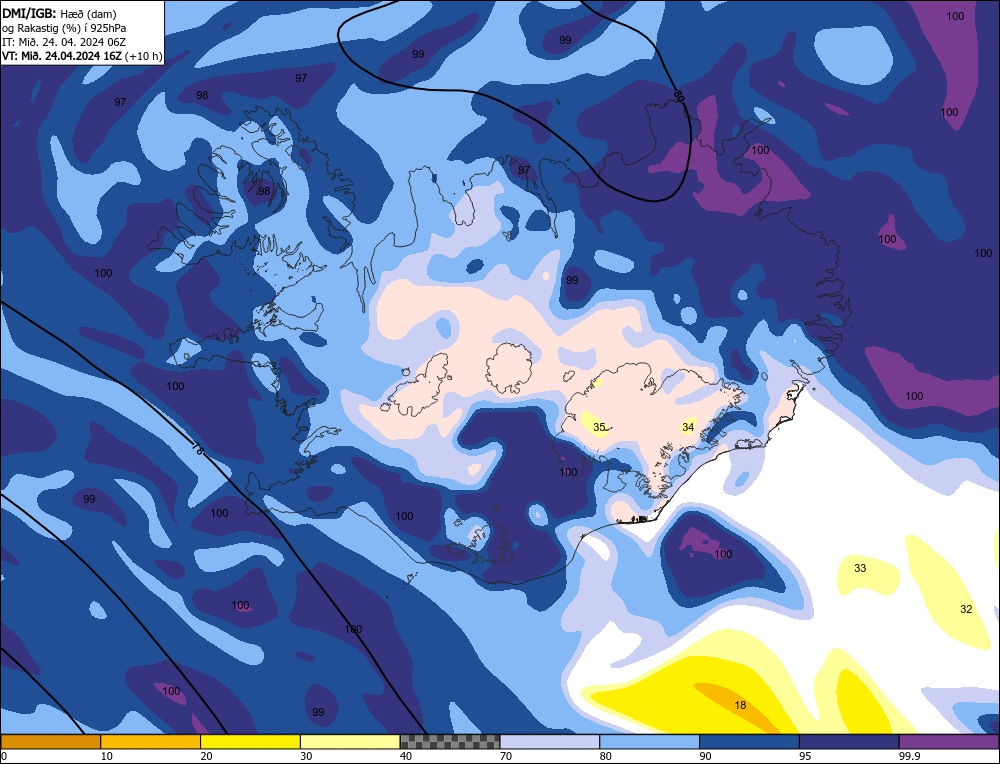Click the lavender 70-80 legend swatch

click(550, 742)
